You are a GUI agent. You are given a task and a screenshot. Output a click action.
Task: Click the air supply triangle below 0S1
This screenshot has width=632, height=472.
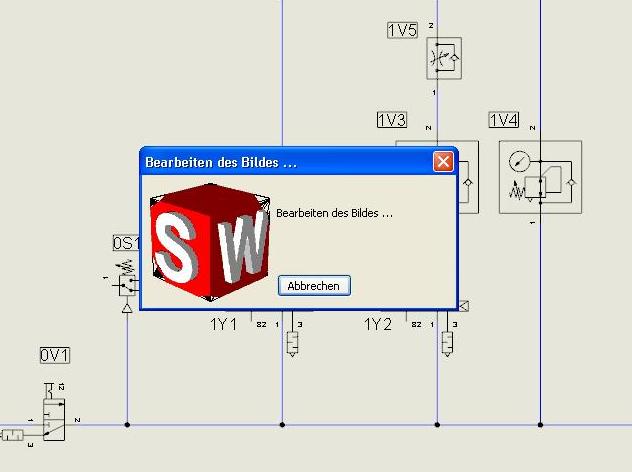tap(127, 308)
